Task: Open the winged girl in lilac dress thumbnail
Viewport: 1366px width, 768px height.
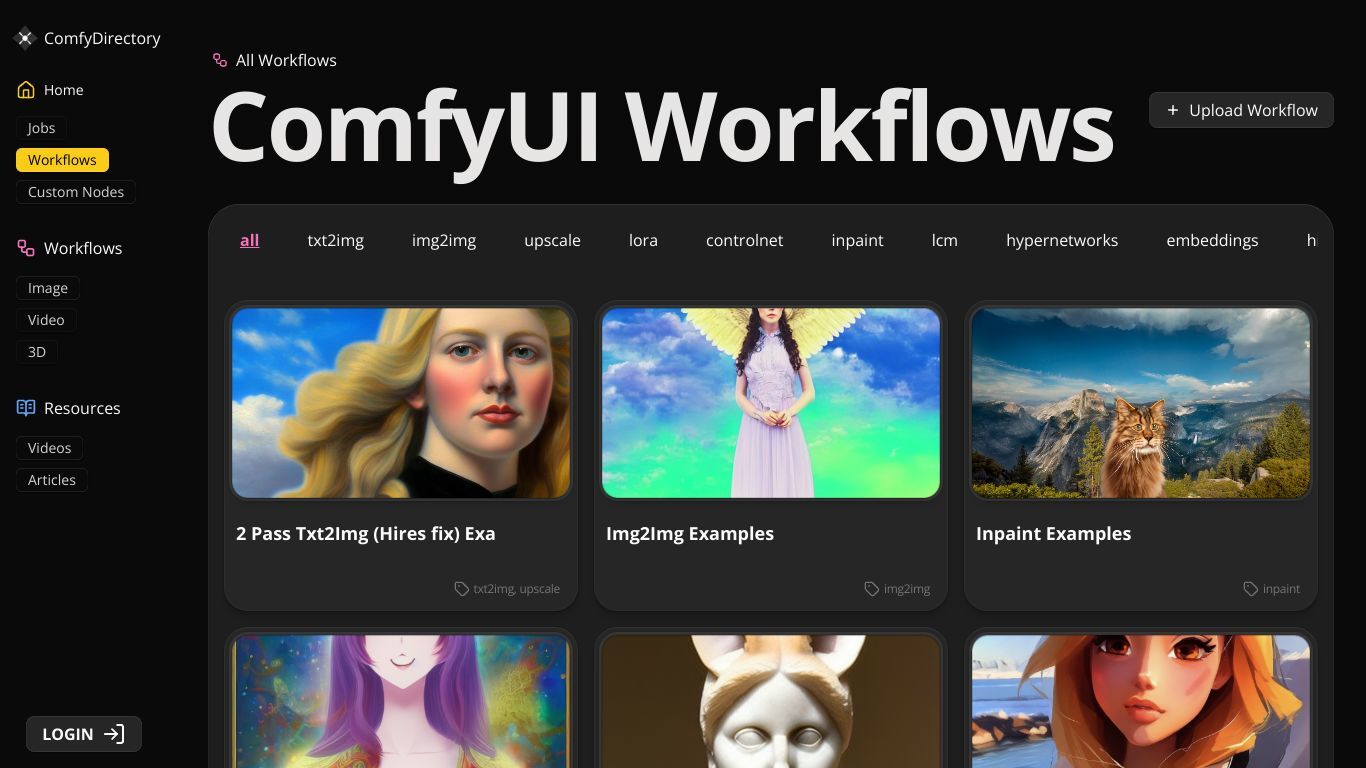Action: click(771, 403)
